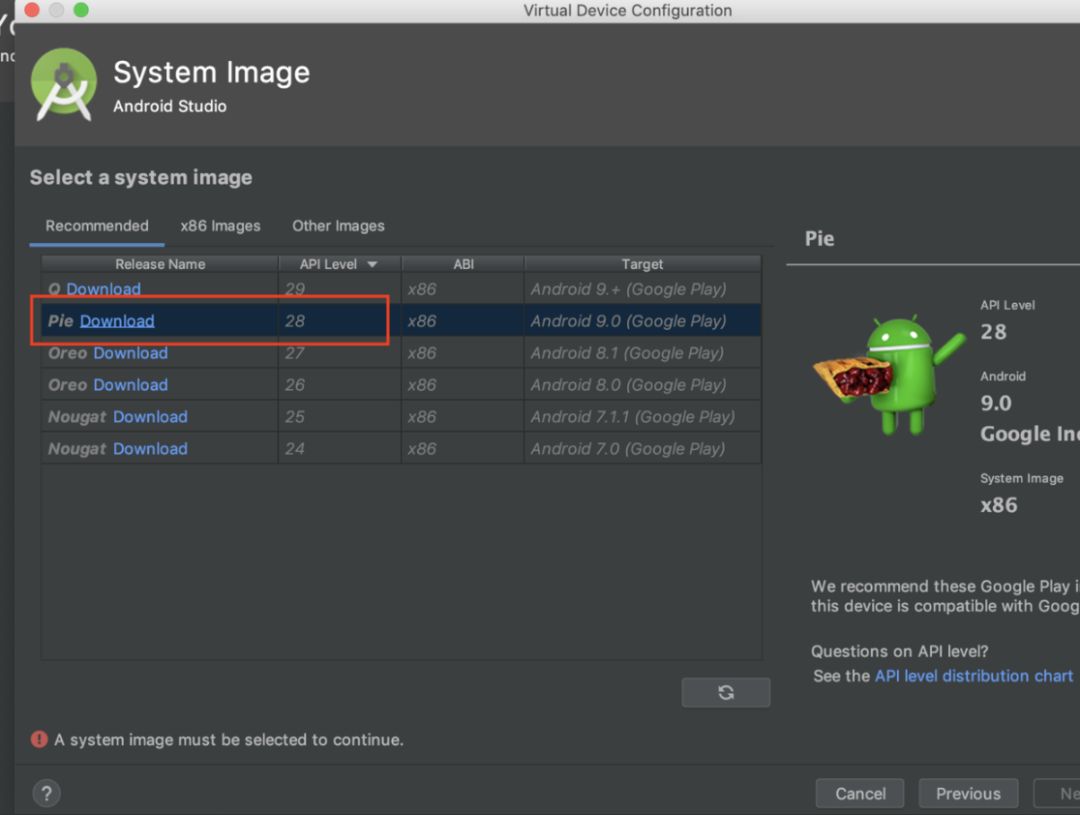Click the red error warning icon

[39, 740]
